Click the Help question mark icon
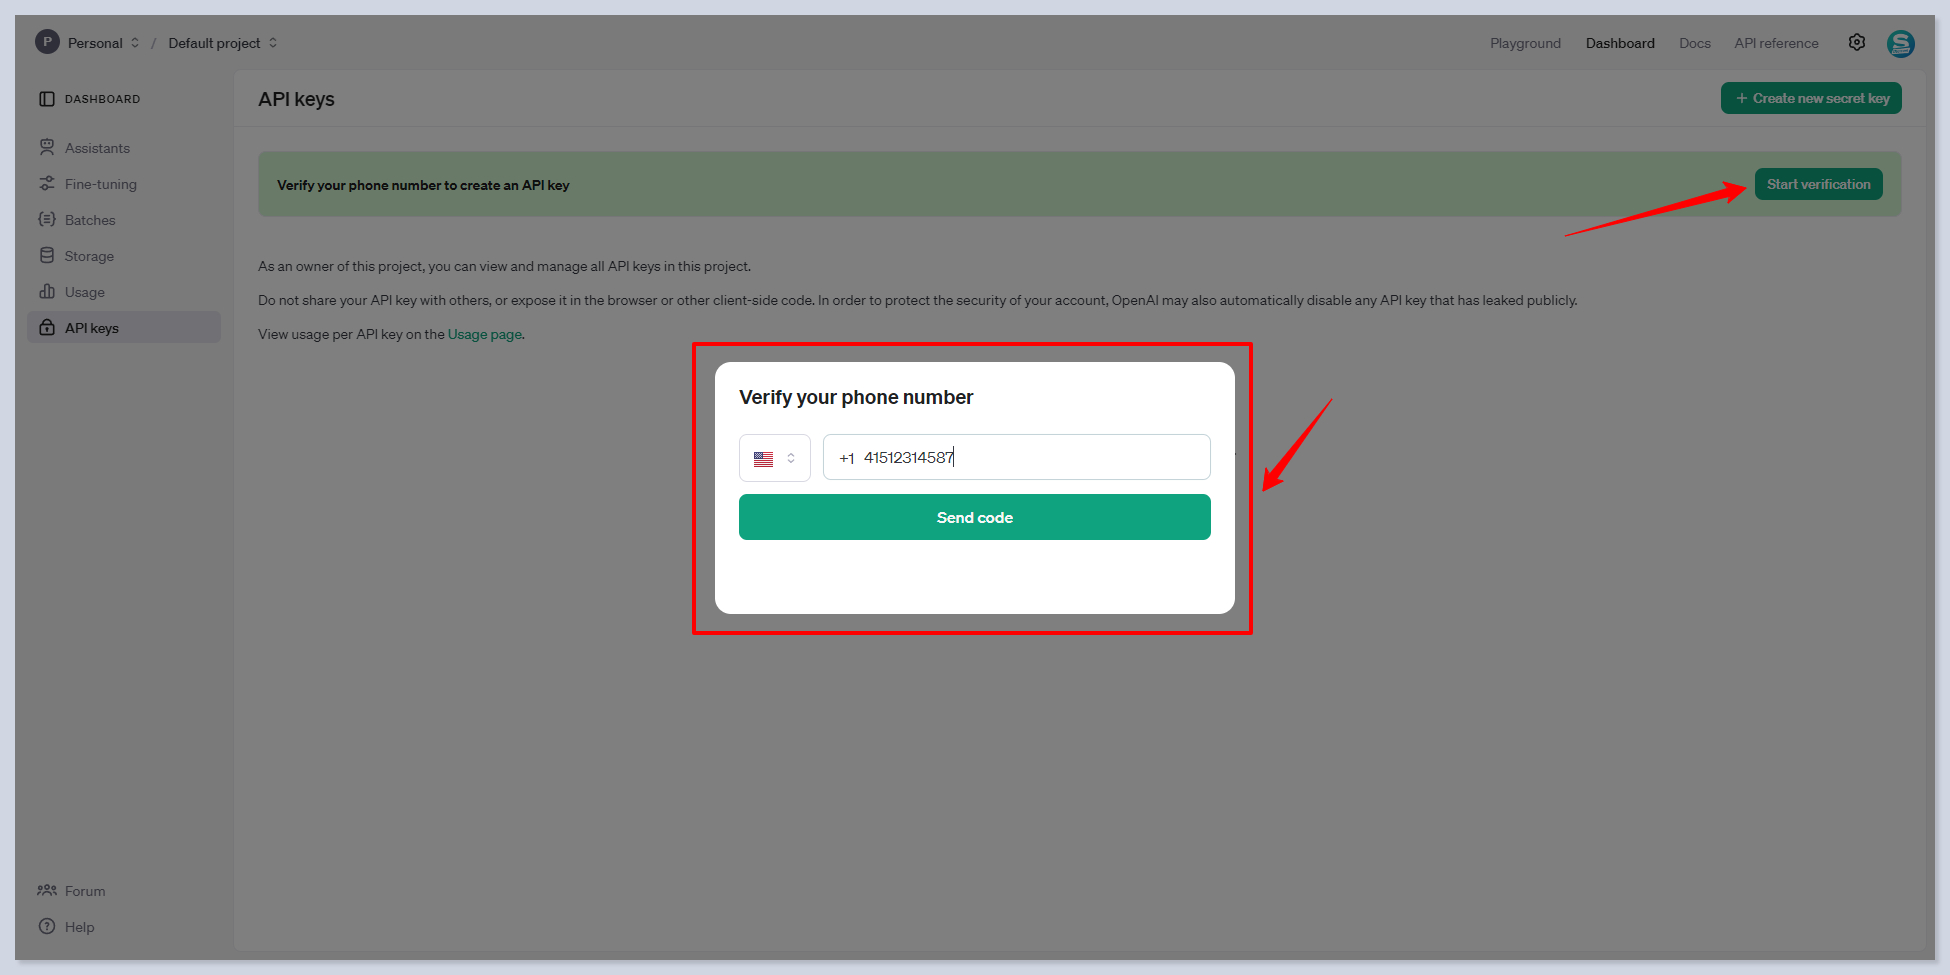The width and height of the screenshot is (1950, 975). (47, 927)
